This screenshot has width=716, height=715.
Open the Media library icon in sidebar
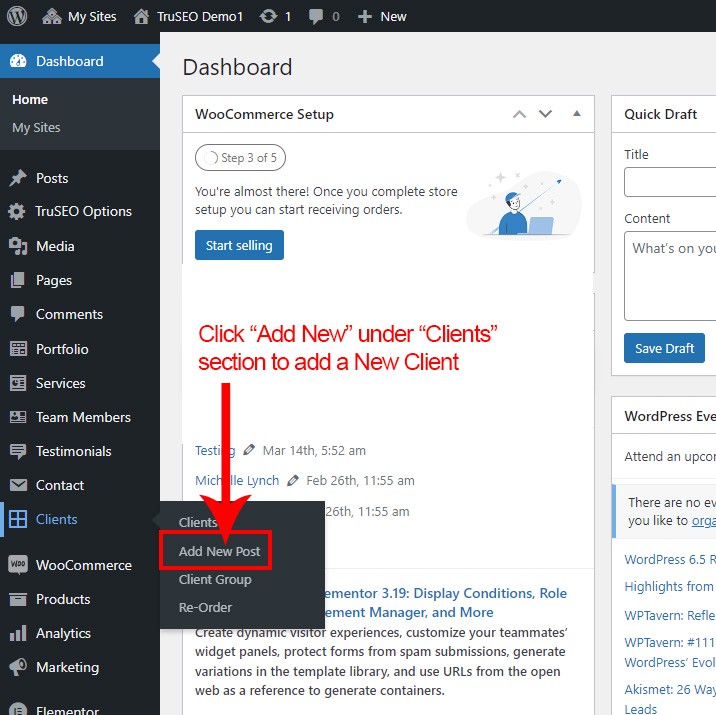coord(18,246)
